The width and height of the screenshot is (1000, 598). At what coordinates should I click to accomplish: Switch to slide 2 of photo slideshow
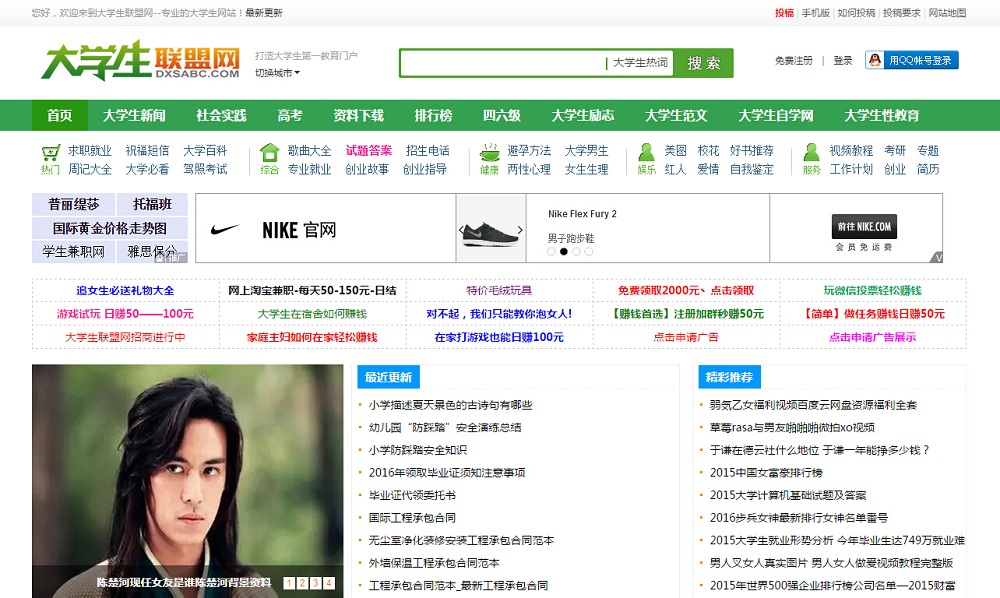pyautogui.click(x=302, y=583)
